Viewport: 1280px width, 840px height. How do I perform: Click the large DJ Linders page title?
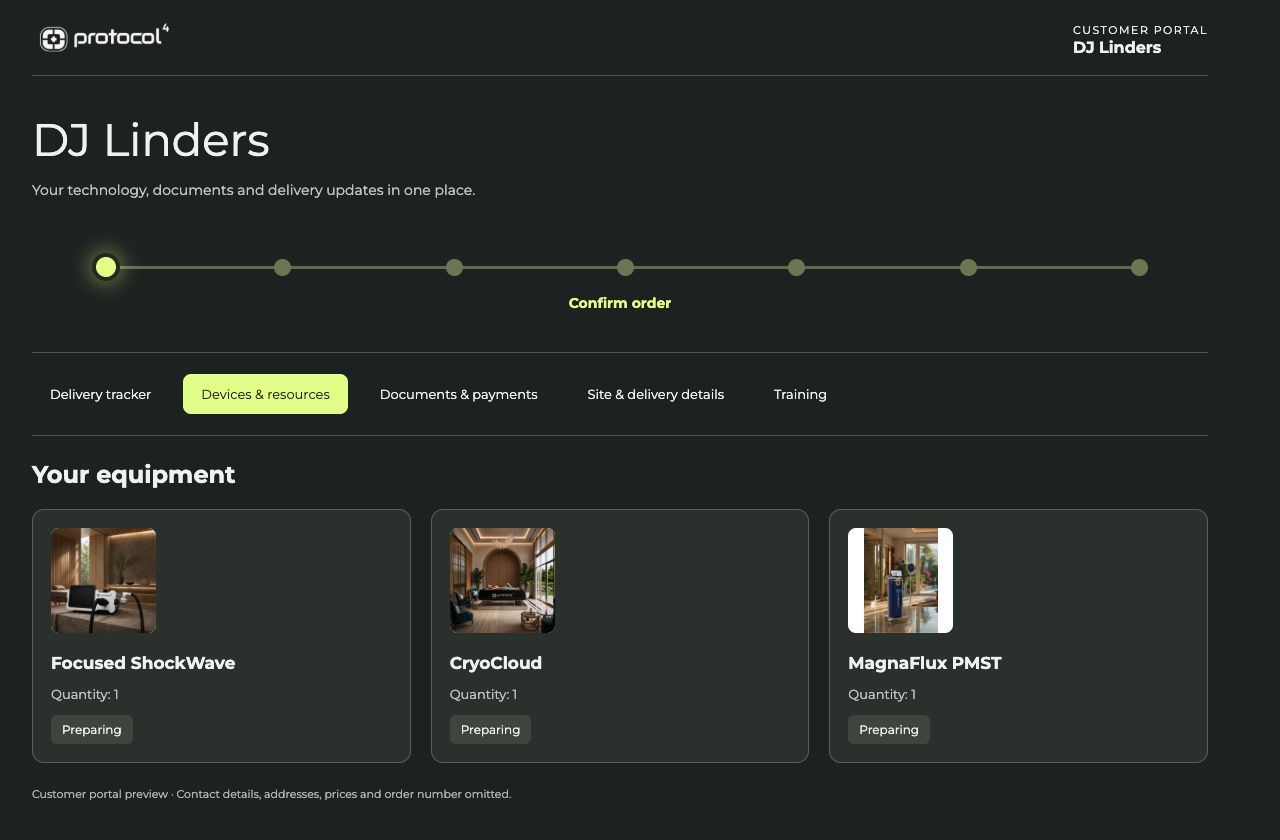point(151,140)
